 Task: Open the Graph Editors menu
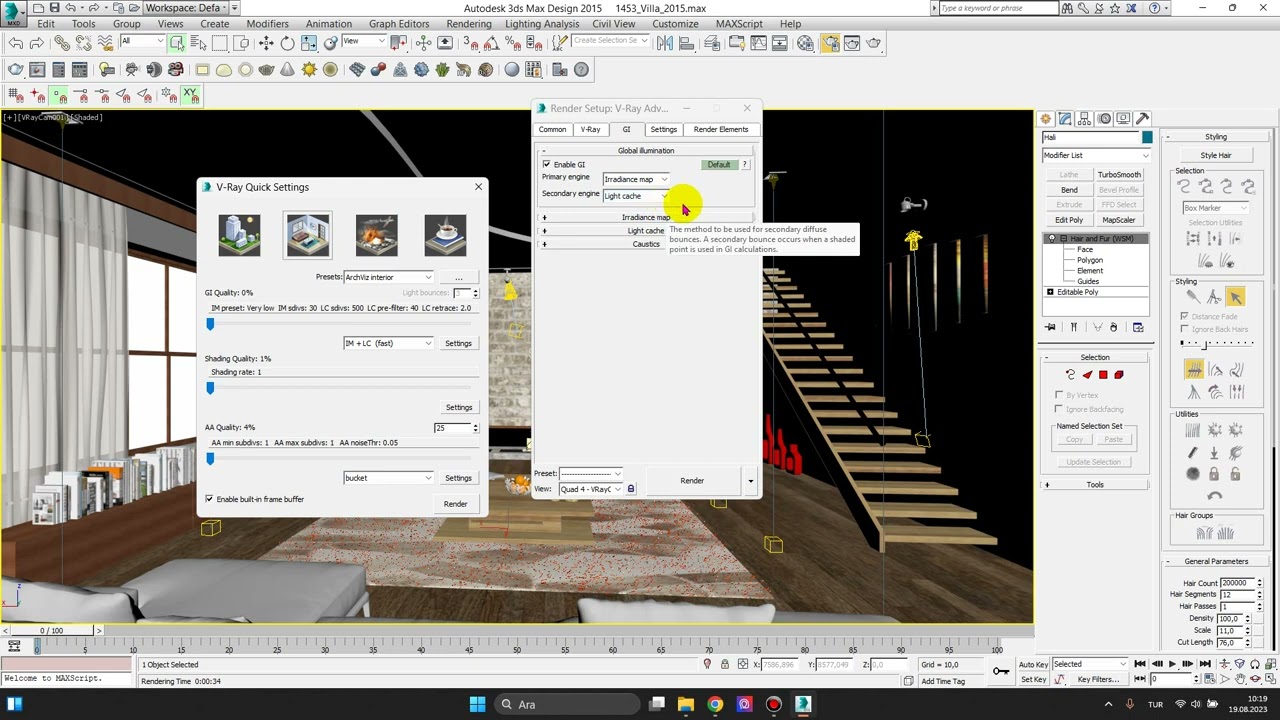tap(399, 24)
